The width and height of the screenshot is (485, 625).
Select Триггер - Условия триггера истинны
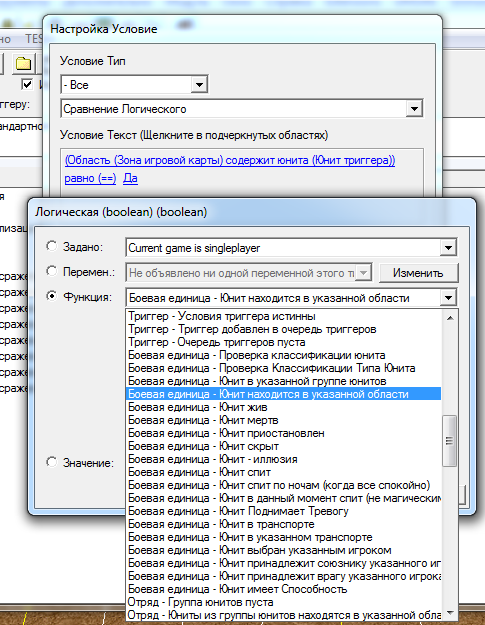tap(283, 316)
